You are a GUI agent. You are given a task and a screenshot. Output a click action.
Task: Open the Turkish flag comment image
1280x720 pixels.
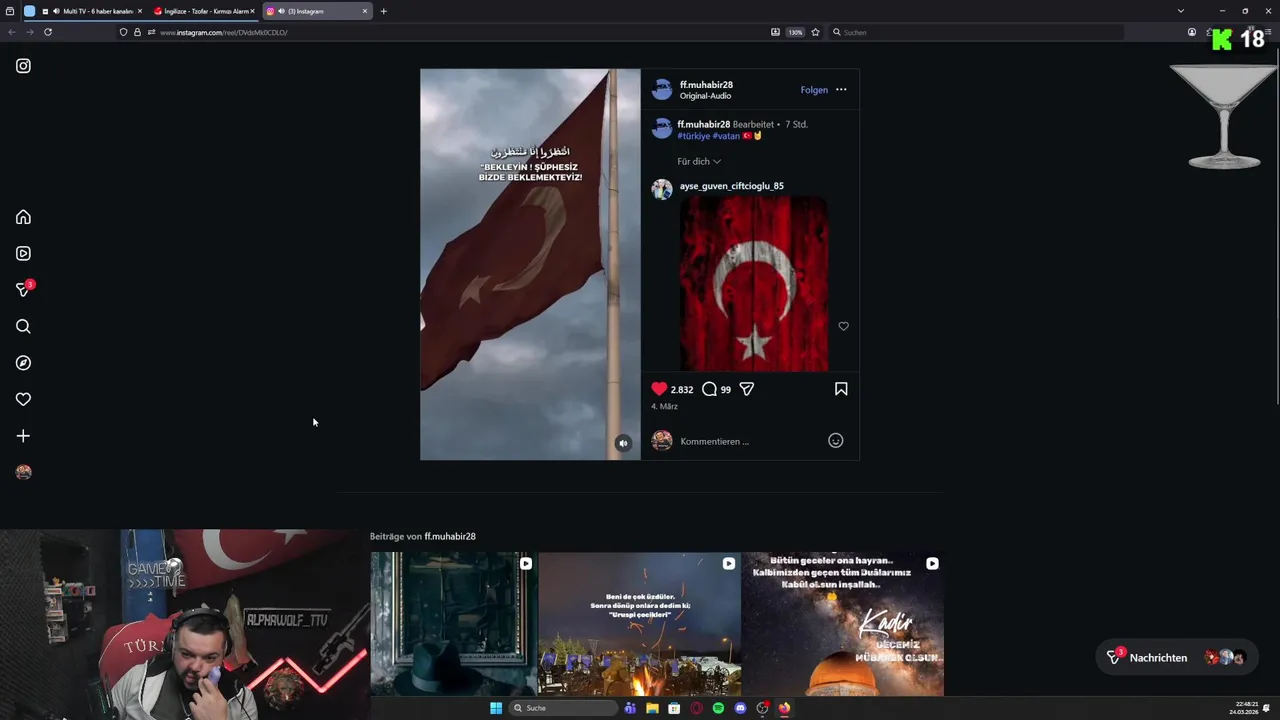pos(754,284)
